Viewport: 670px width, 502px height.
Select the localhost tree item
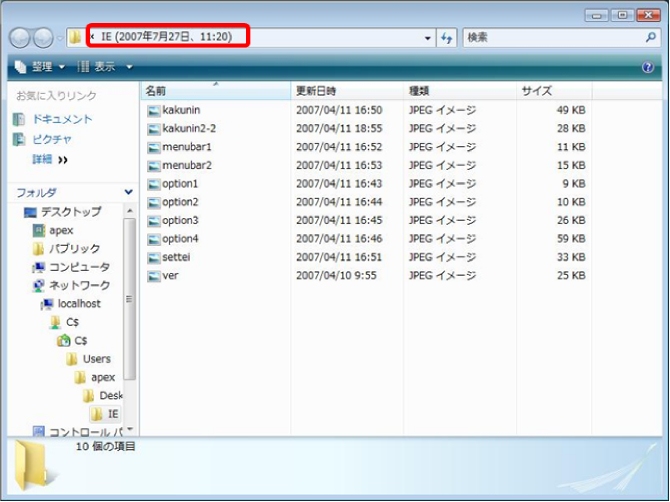coord(79,303)
